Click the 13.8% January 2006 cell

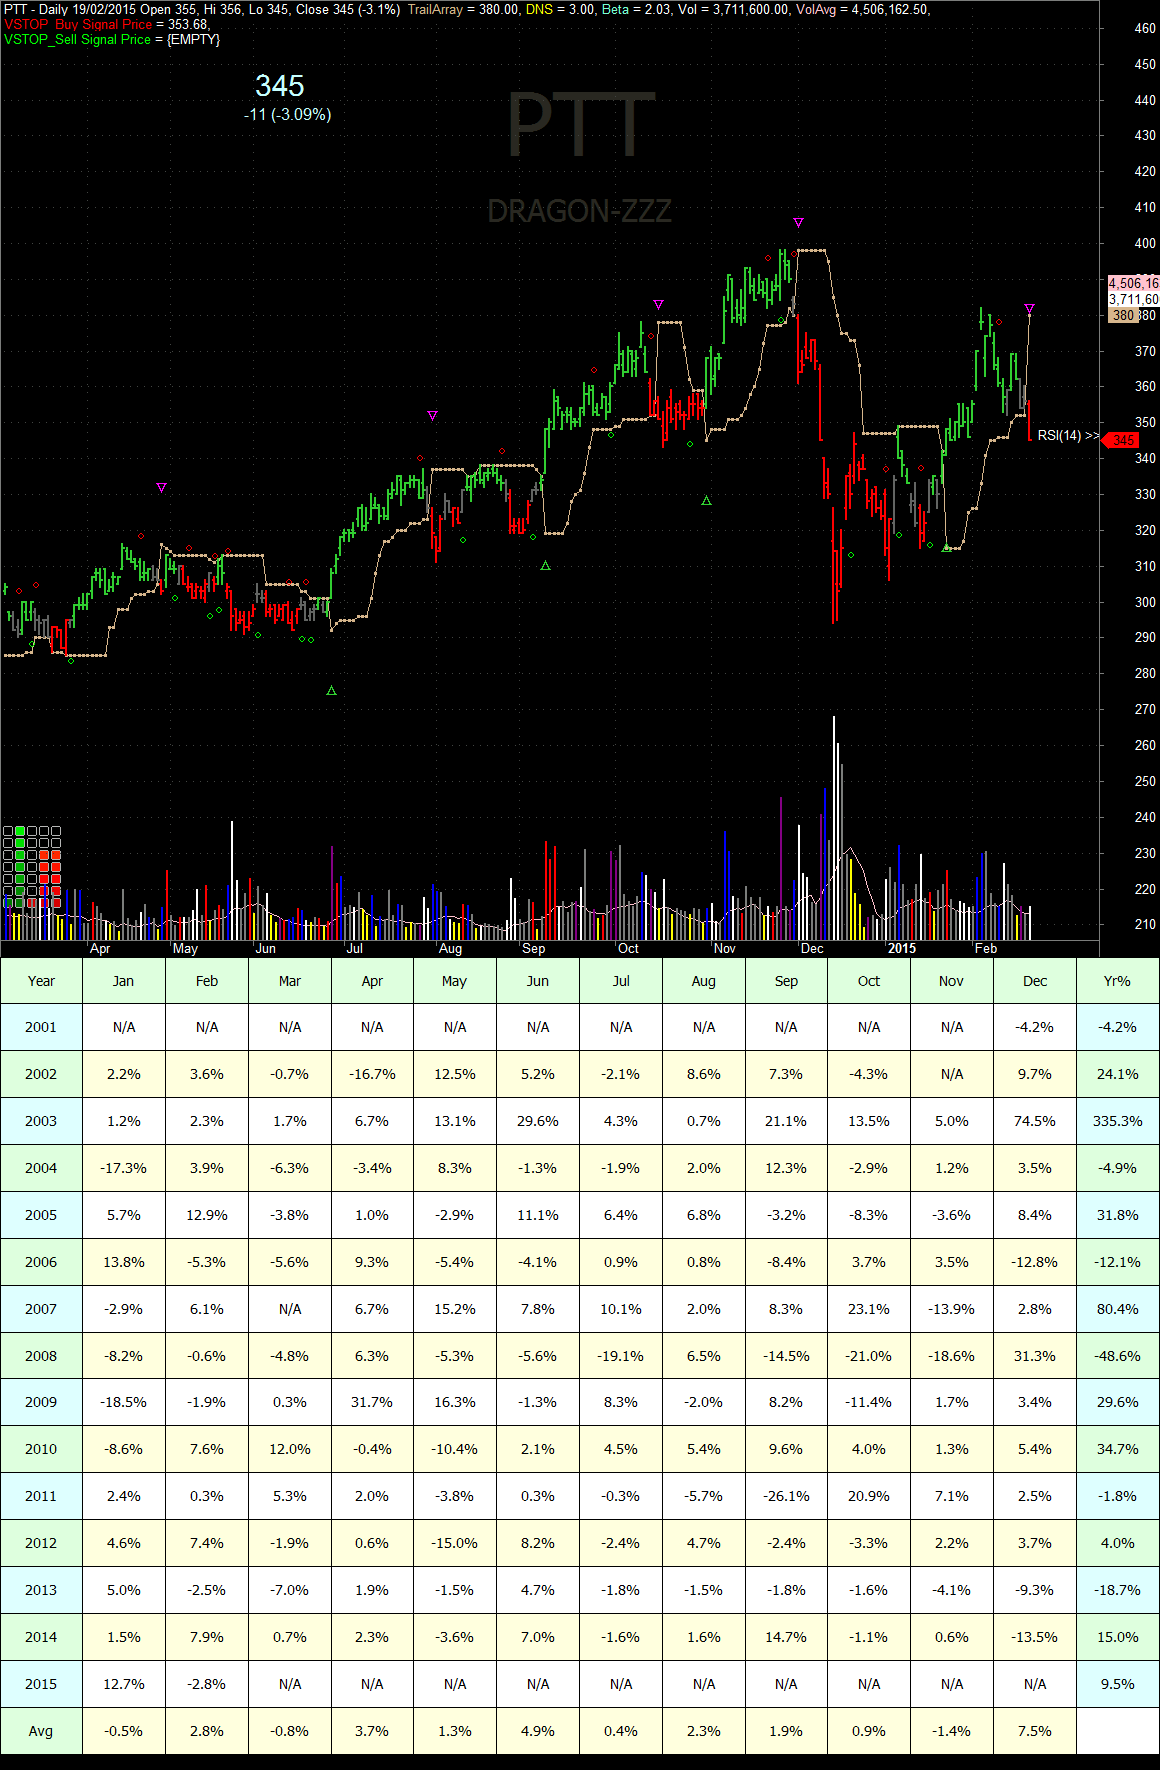point(124,1262)
